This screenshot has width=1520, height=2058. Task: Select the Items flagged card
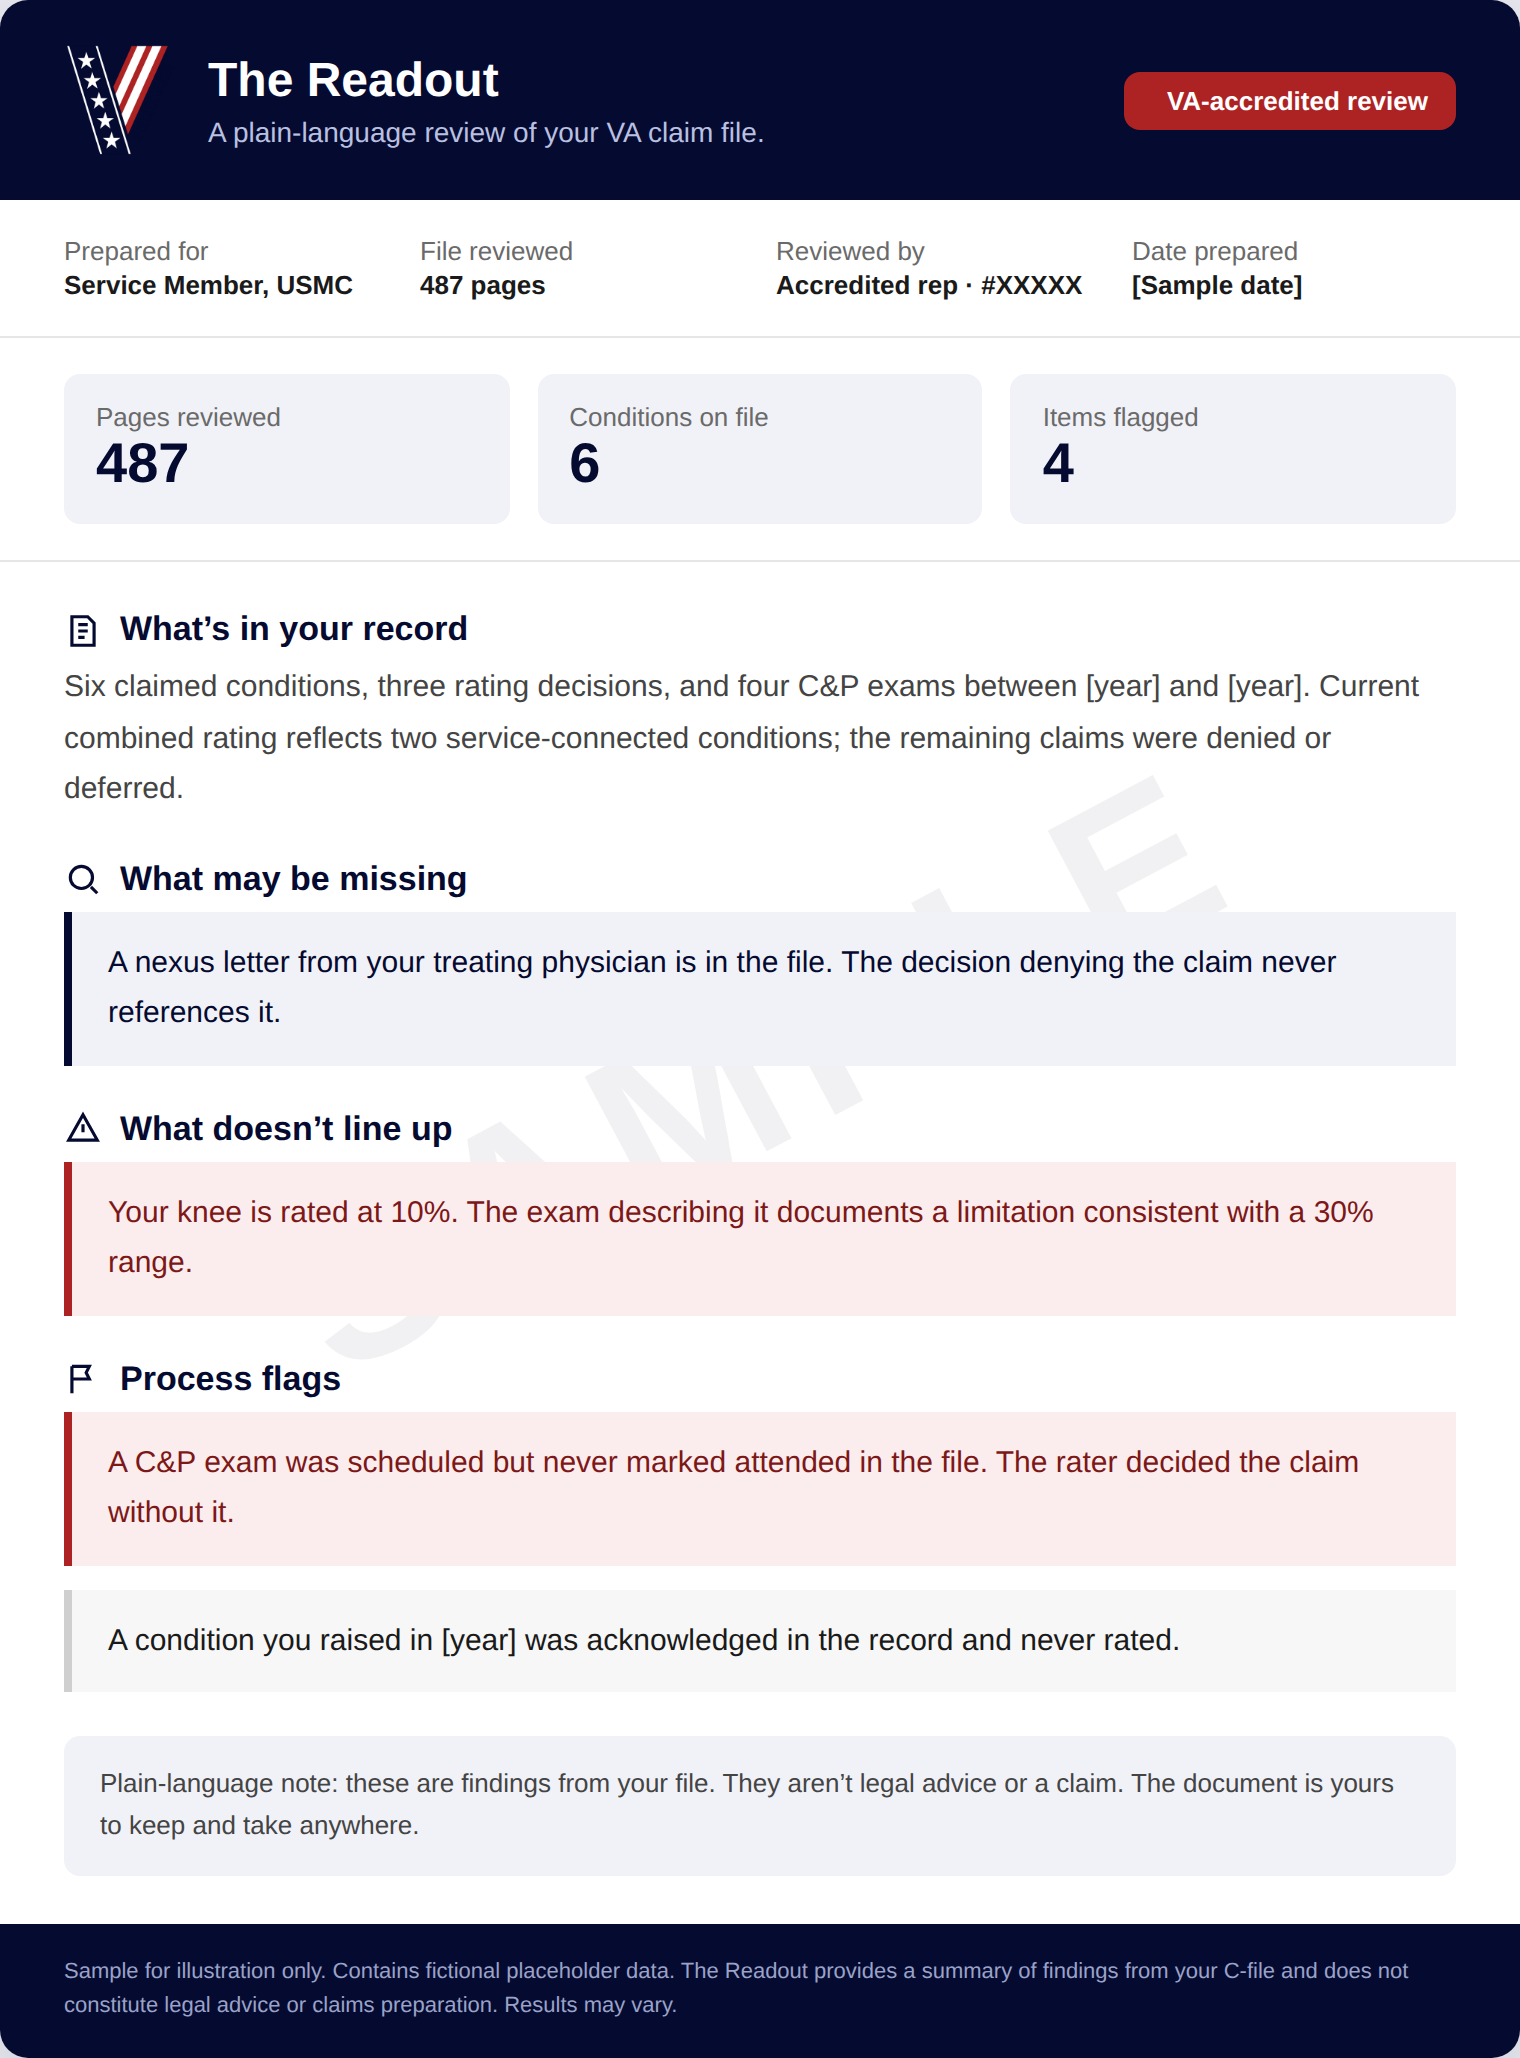[x=1233, y=449]
